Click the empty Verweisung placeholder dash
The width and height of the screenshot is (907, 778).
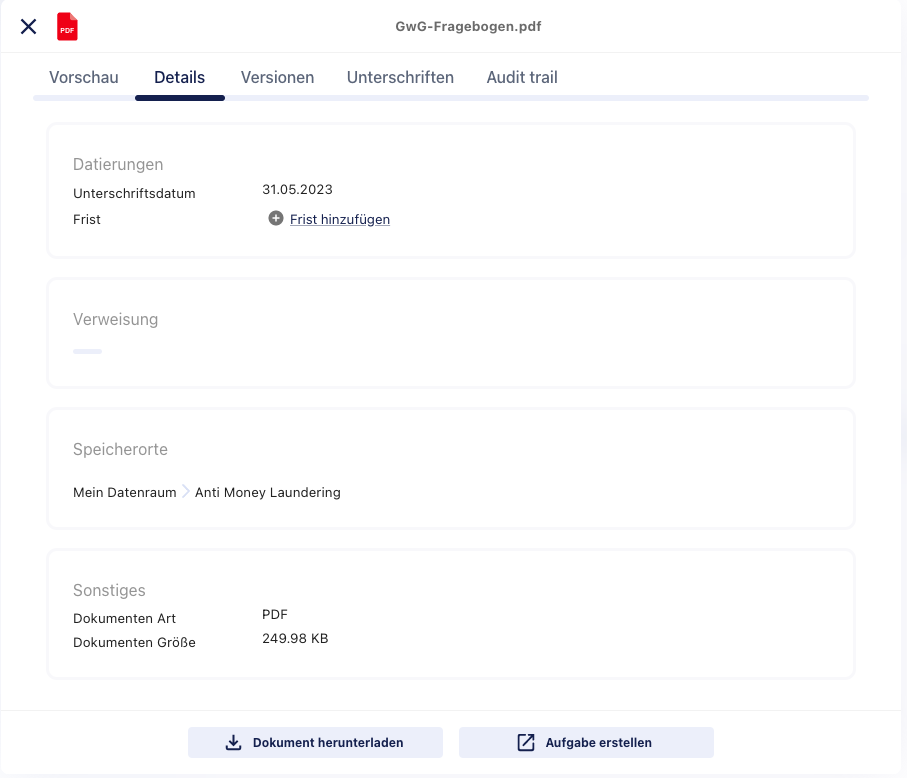(87, 351)
